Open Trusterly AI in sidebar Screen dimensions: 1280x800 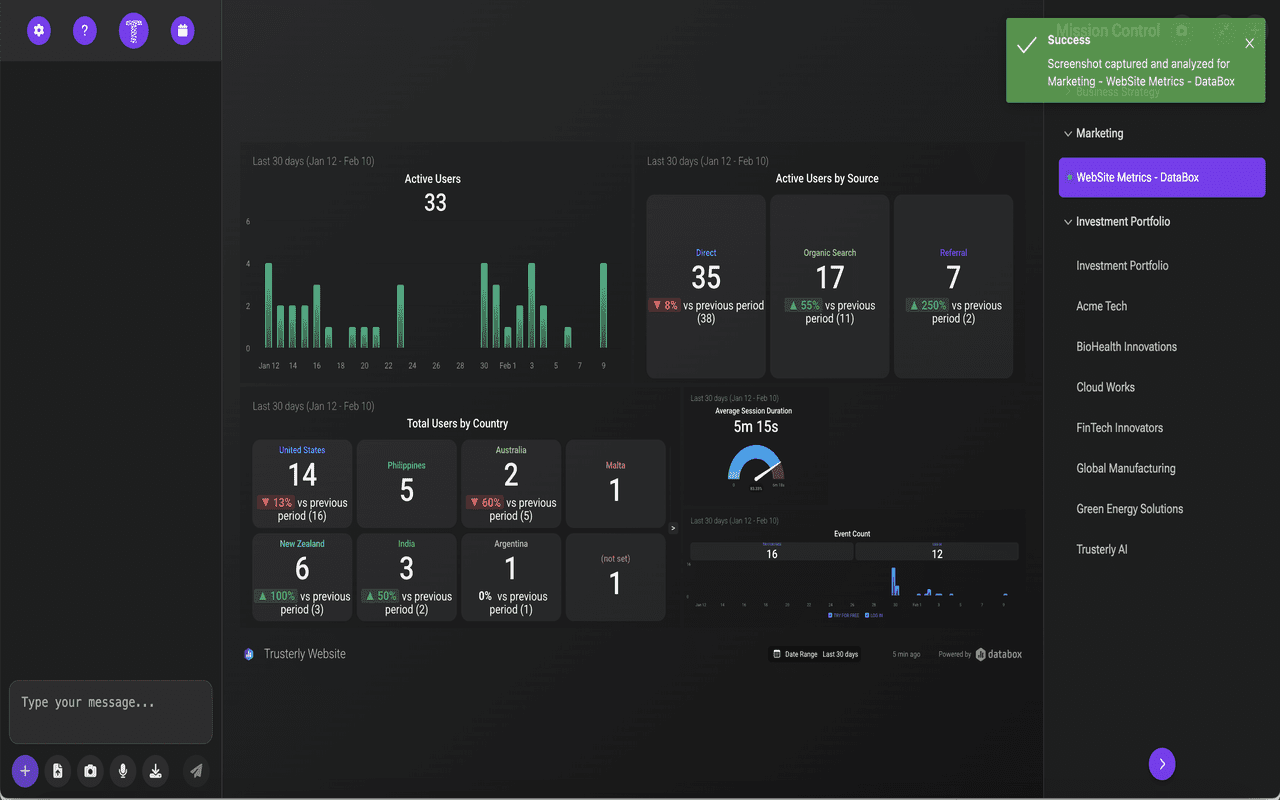[1102, 549]
